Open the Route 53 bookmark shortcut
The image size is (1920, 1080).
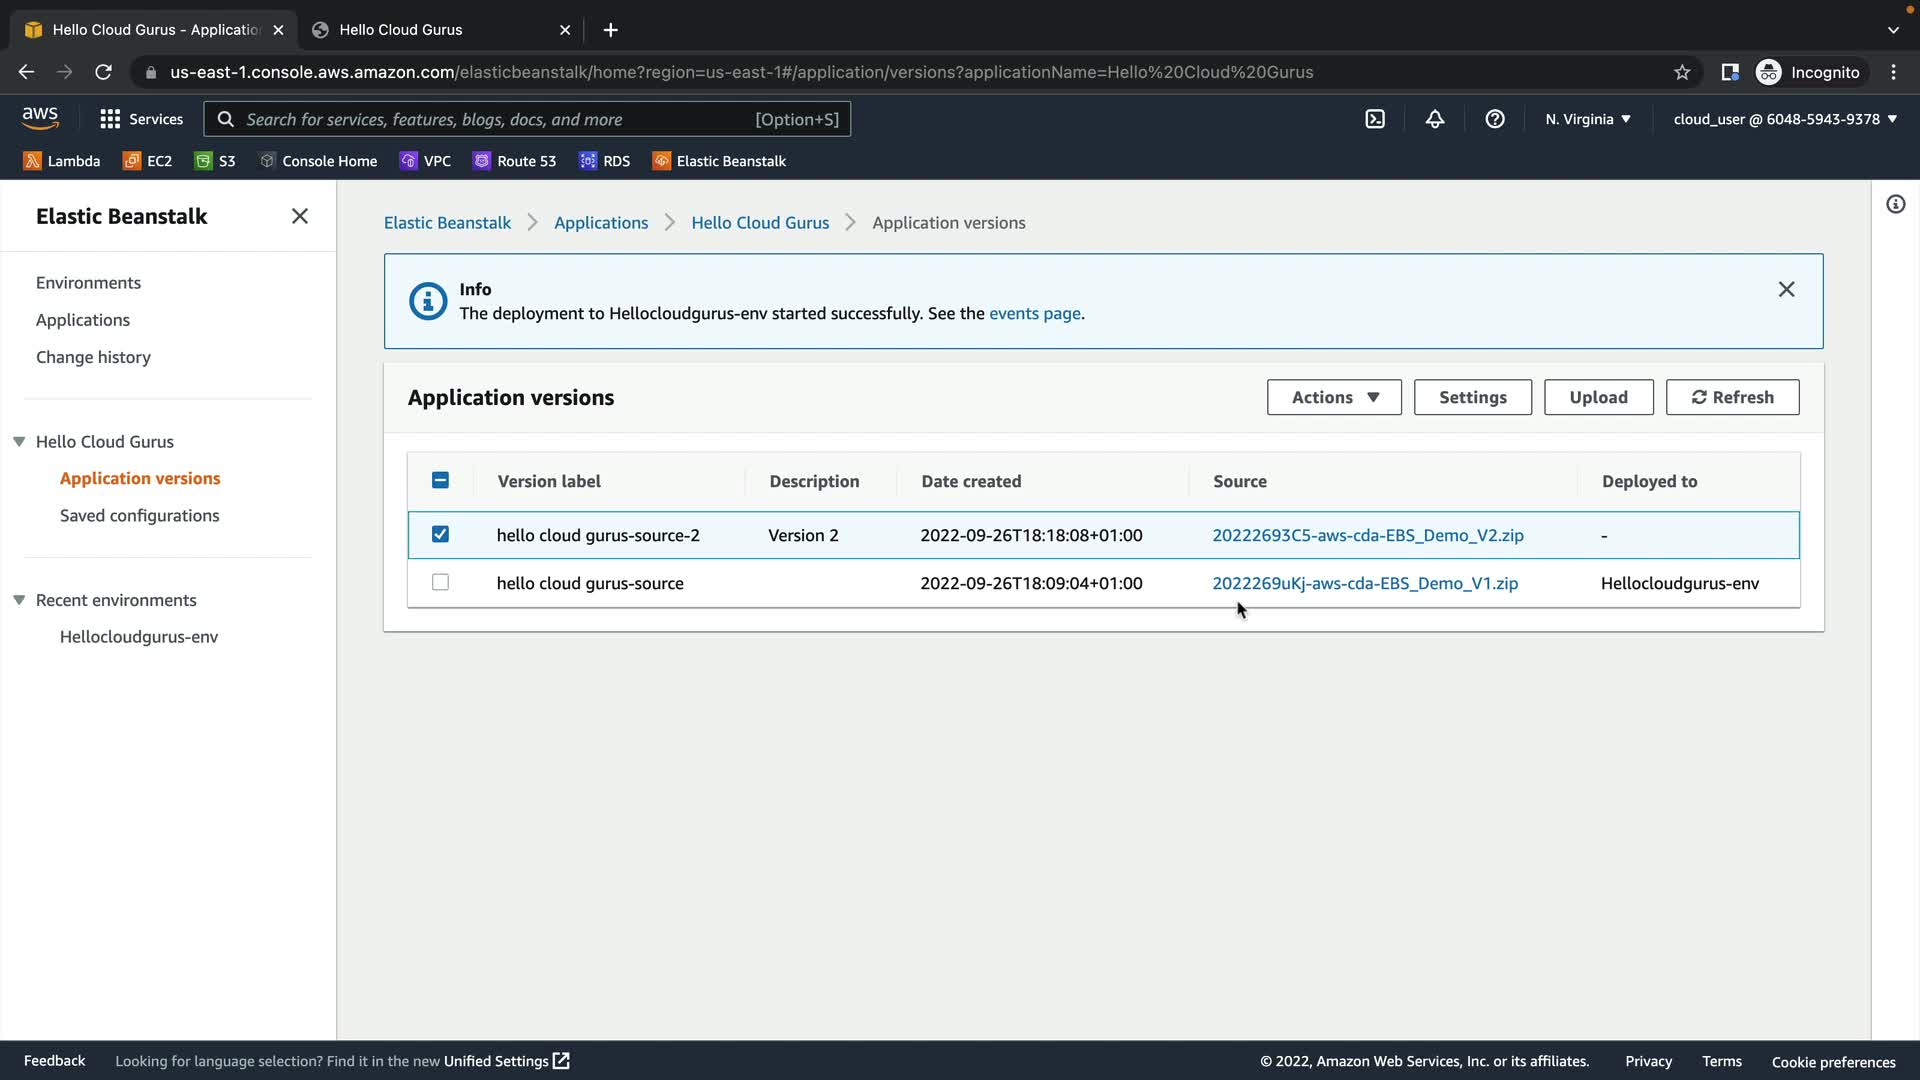click(515, 161)
